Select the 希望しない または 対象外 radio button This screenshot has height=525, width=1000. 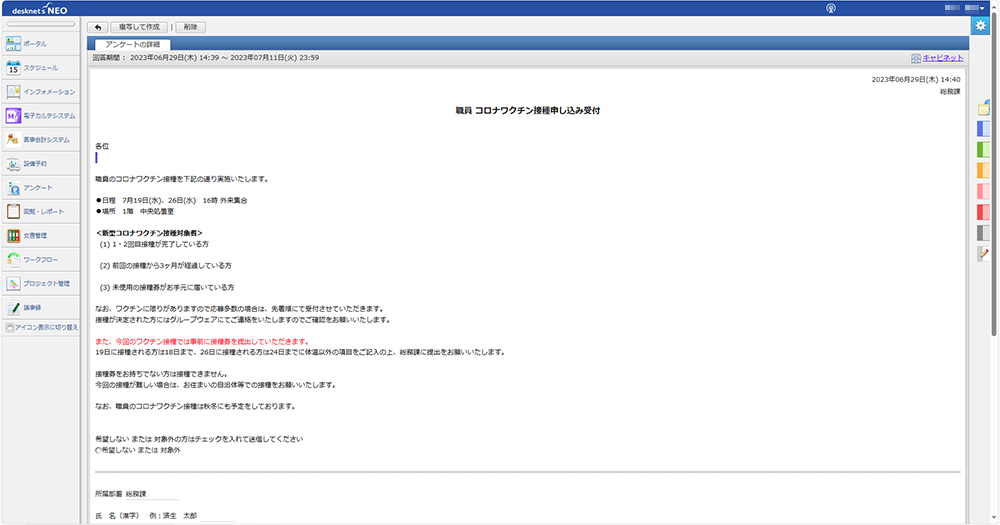click(98, 450)
